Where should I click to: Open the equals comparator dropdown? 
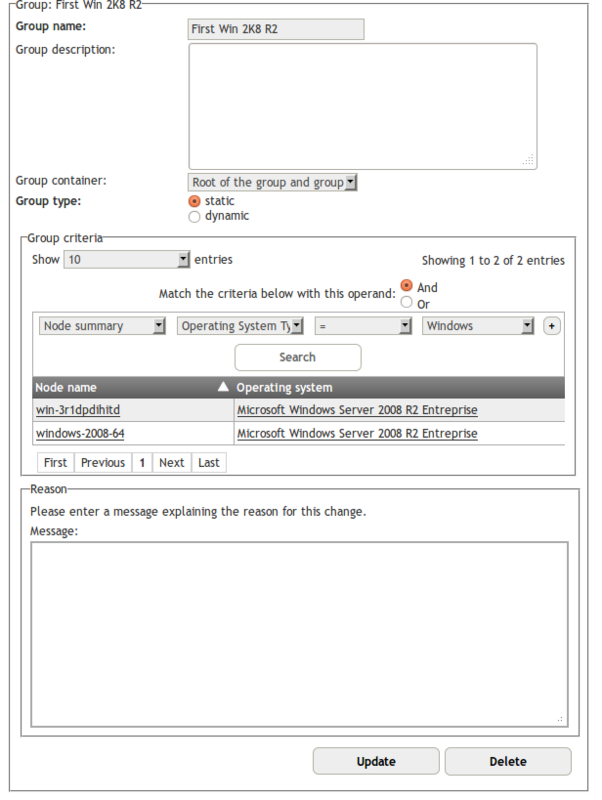pyautogui.click(x=363, y=326)
